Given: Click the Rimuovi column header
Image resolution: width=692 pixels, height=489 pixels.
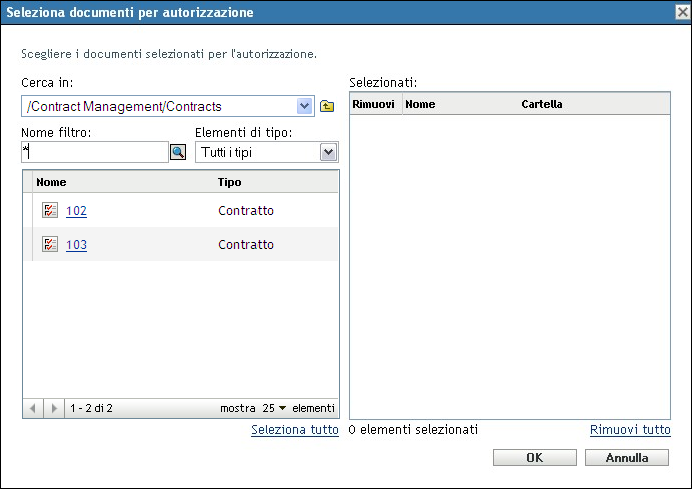Looking at the screenshot, I should point(373,104).
